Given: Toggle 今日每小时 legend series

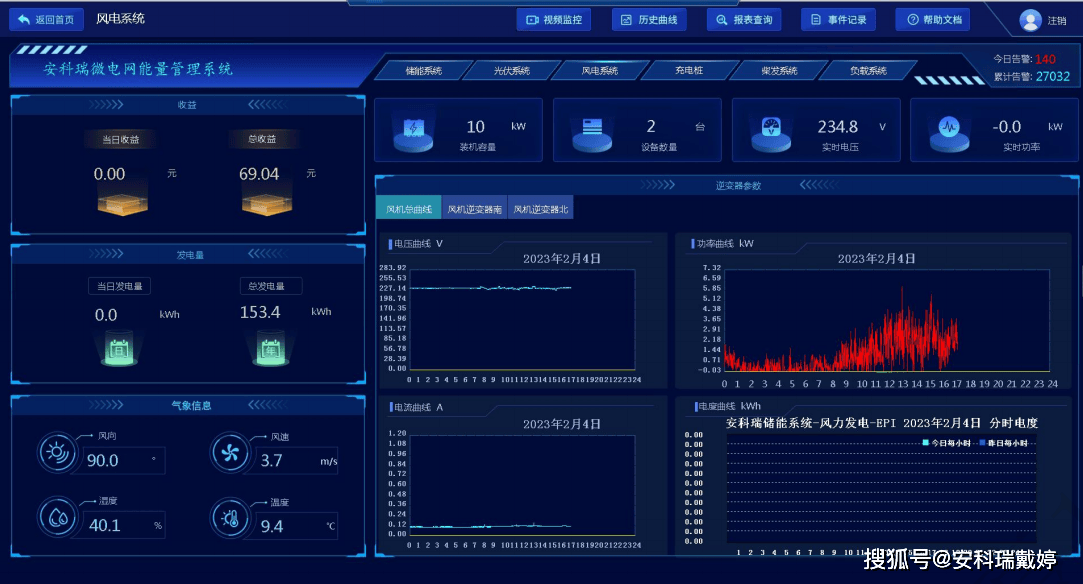Looking at the screenshot, I should 947,443.
